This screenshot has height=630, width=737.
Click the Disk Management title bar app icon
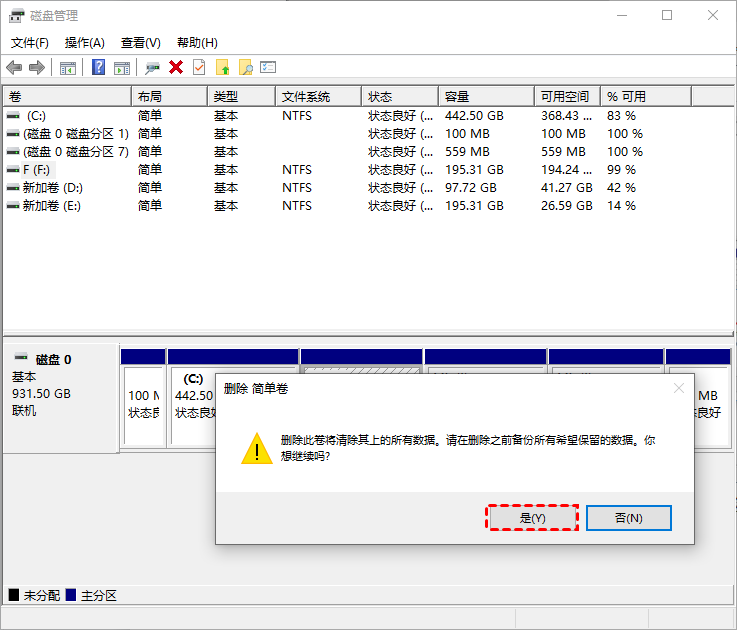coord(16,16)
